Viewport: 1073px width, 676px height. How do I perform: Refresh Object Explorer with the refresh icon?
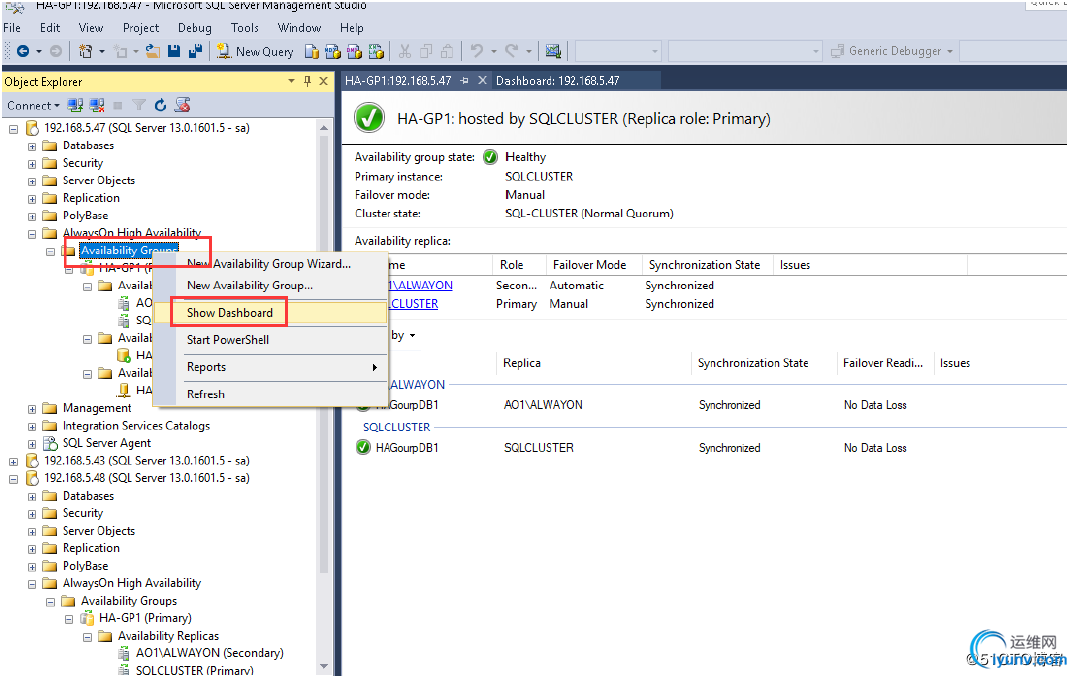coord(160,105)
